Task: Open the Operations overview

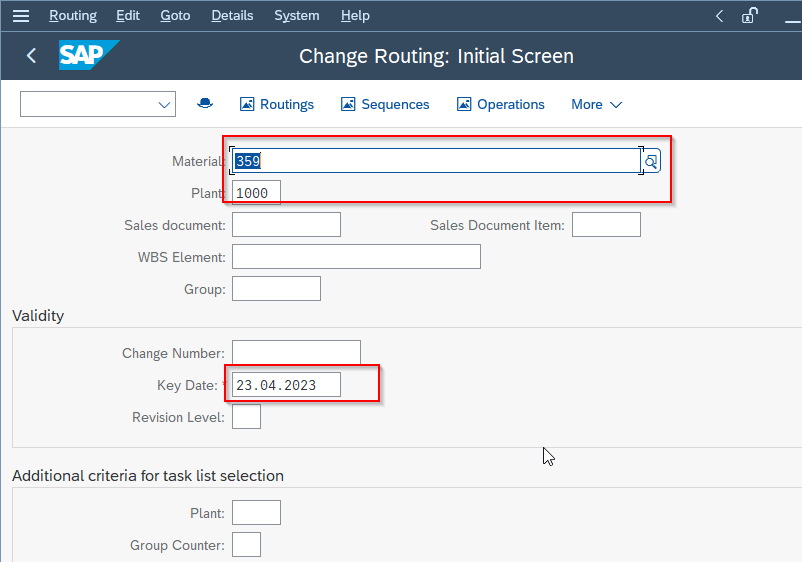Action: point(501,104)
